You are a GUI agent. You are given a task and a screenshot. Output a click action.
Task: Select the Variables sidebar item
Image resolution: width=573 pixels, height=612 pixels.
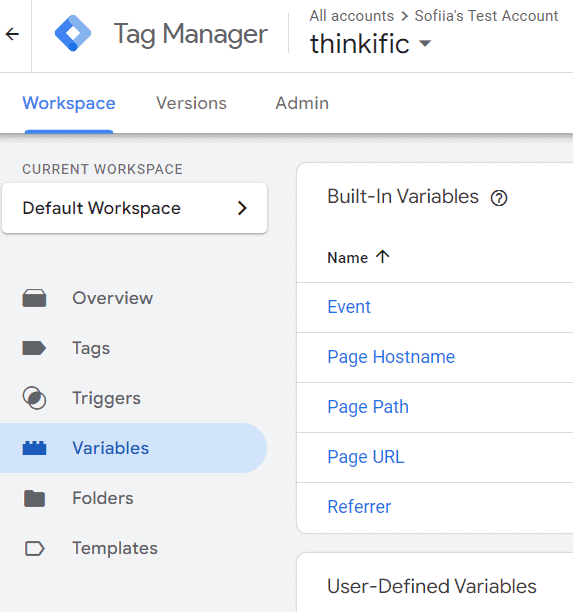(x=133, y=448)
